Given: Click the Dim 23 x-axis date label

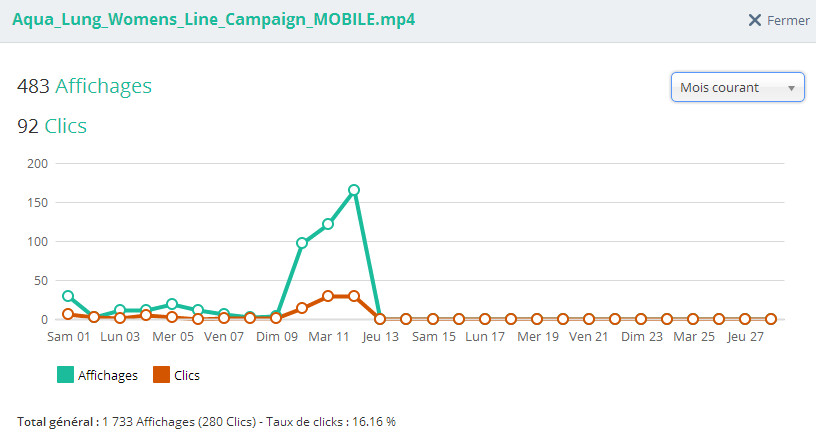Looking at the screenshot, I should (x=641, y=337).
